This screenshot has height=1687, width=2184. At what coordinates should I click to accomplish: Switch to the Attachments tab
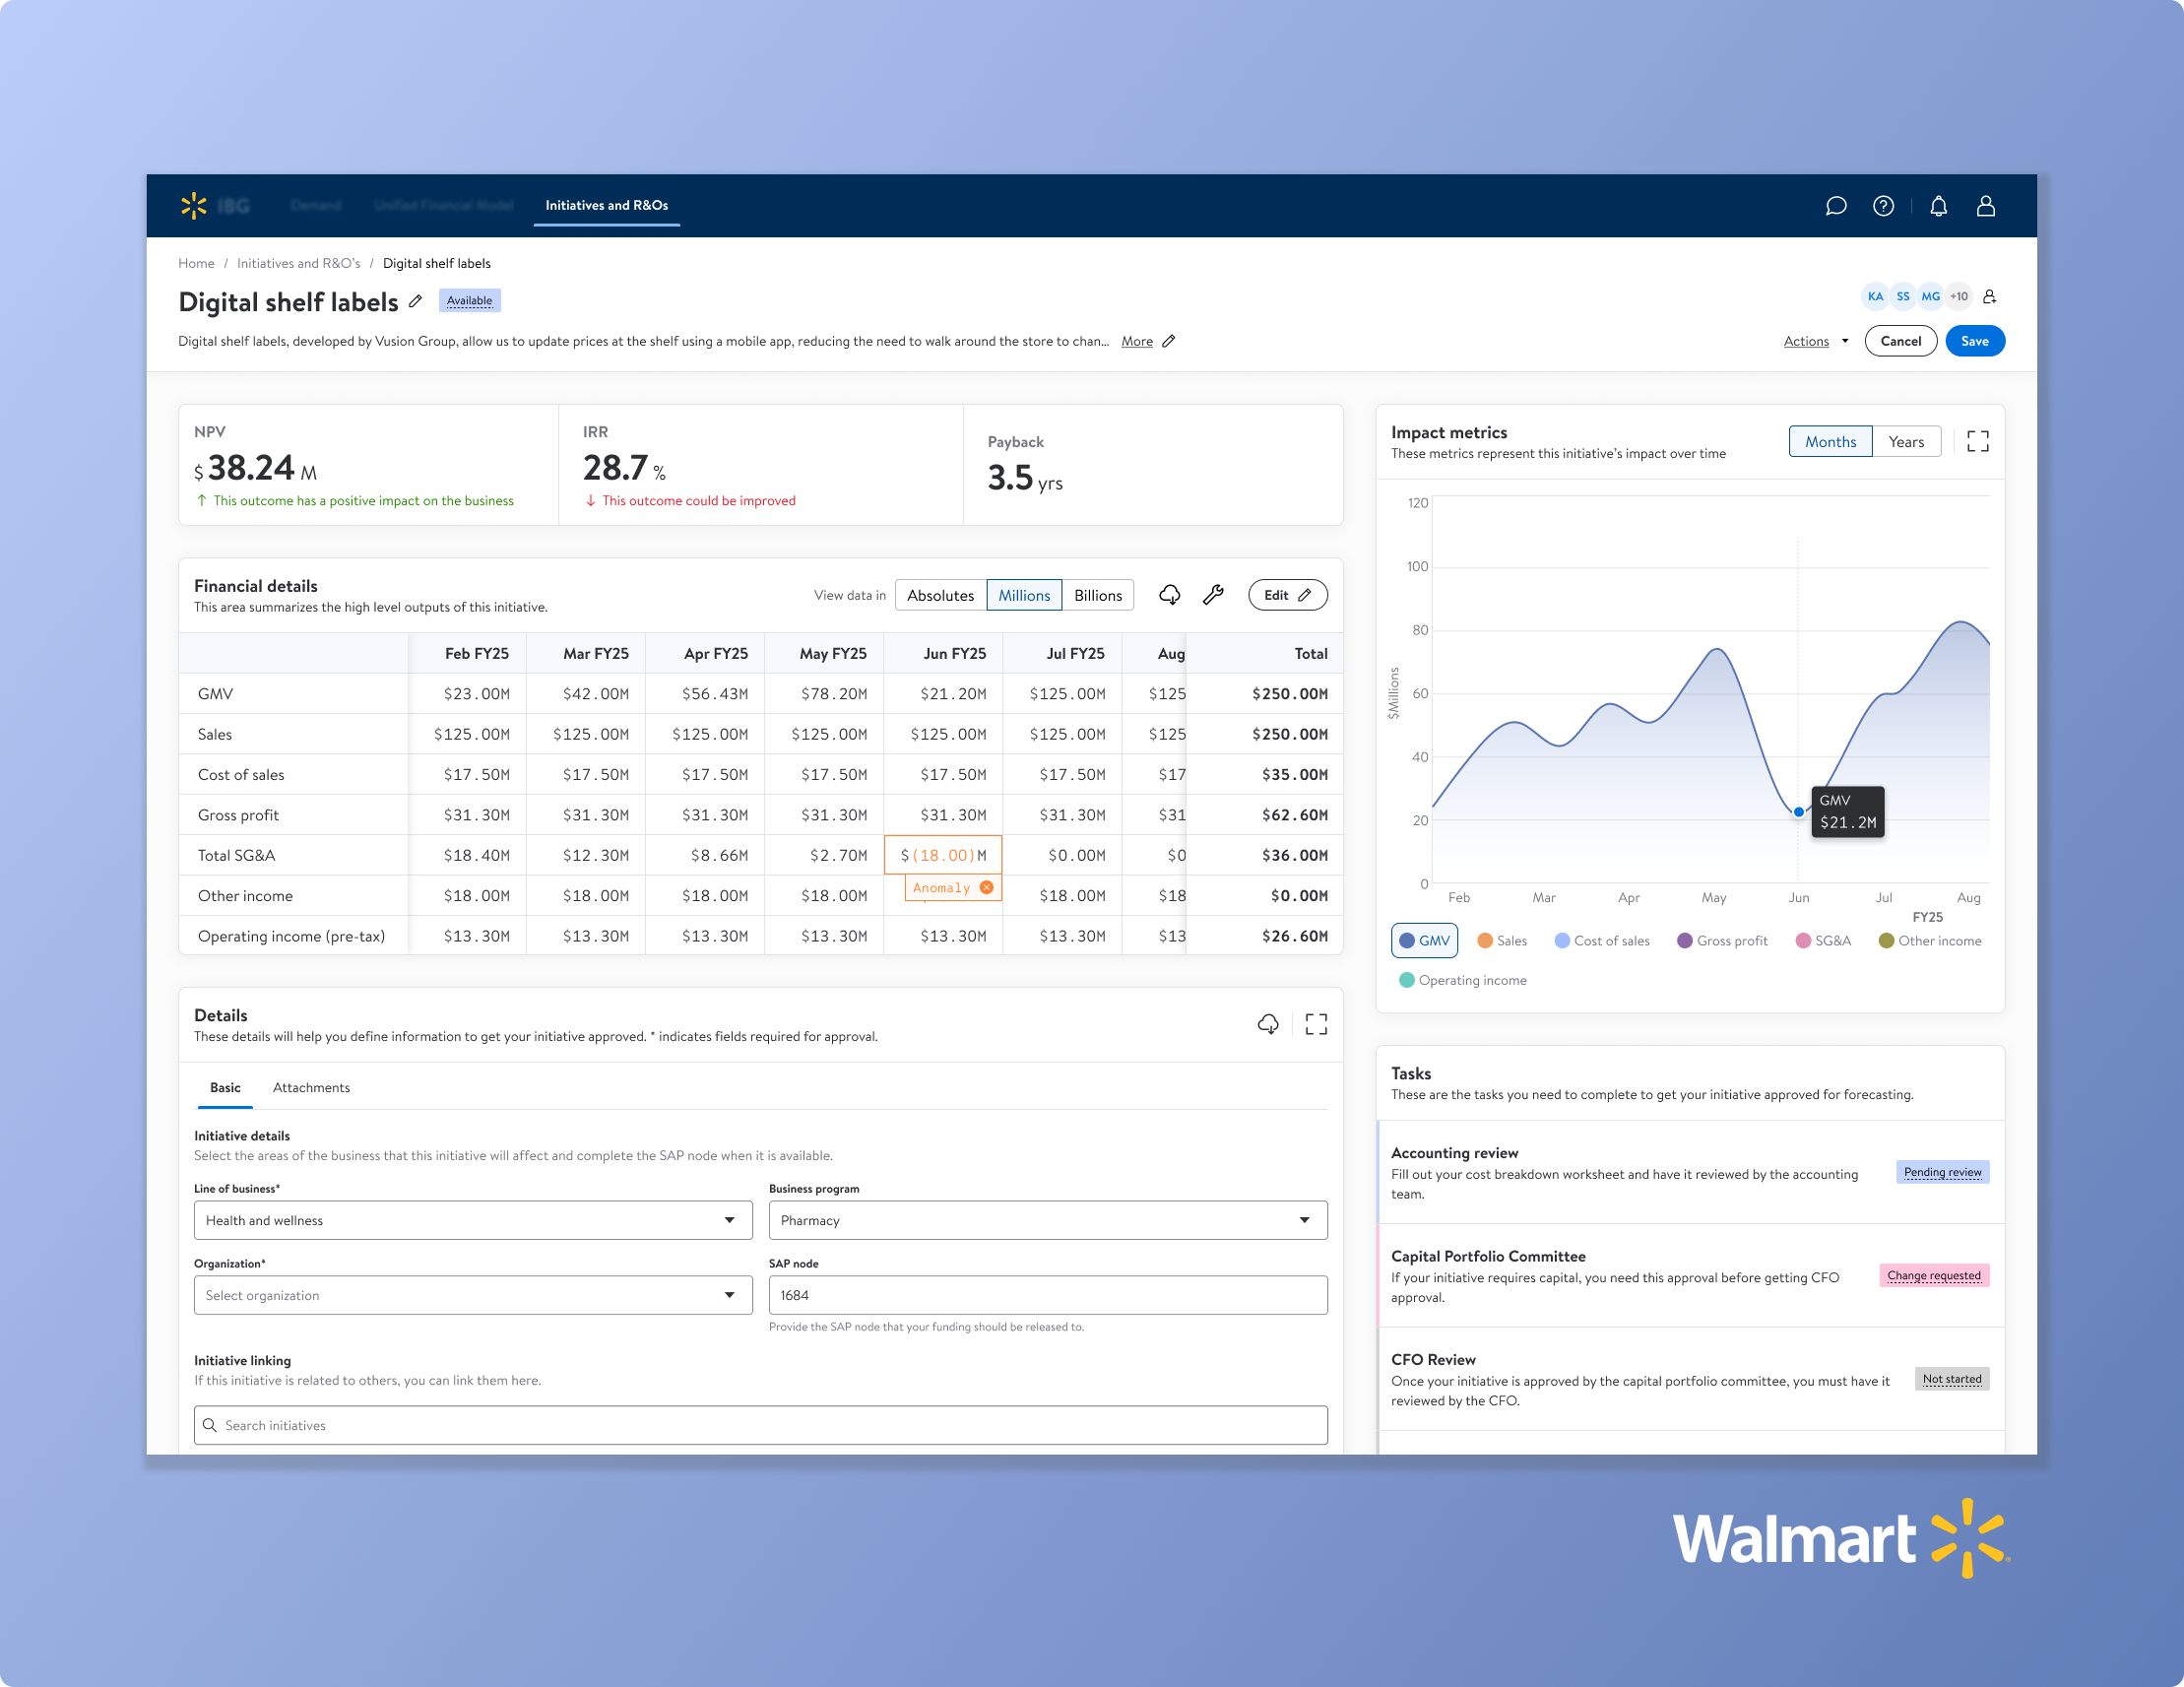311,1087
